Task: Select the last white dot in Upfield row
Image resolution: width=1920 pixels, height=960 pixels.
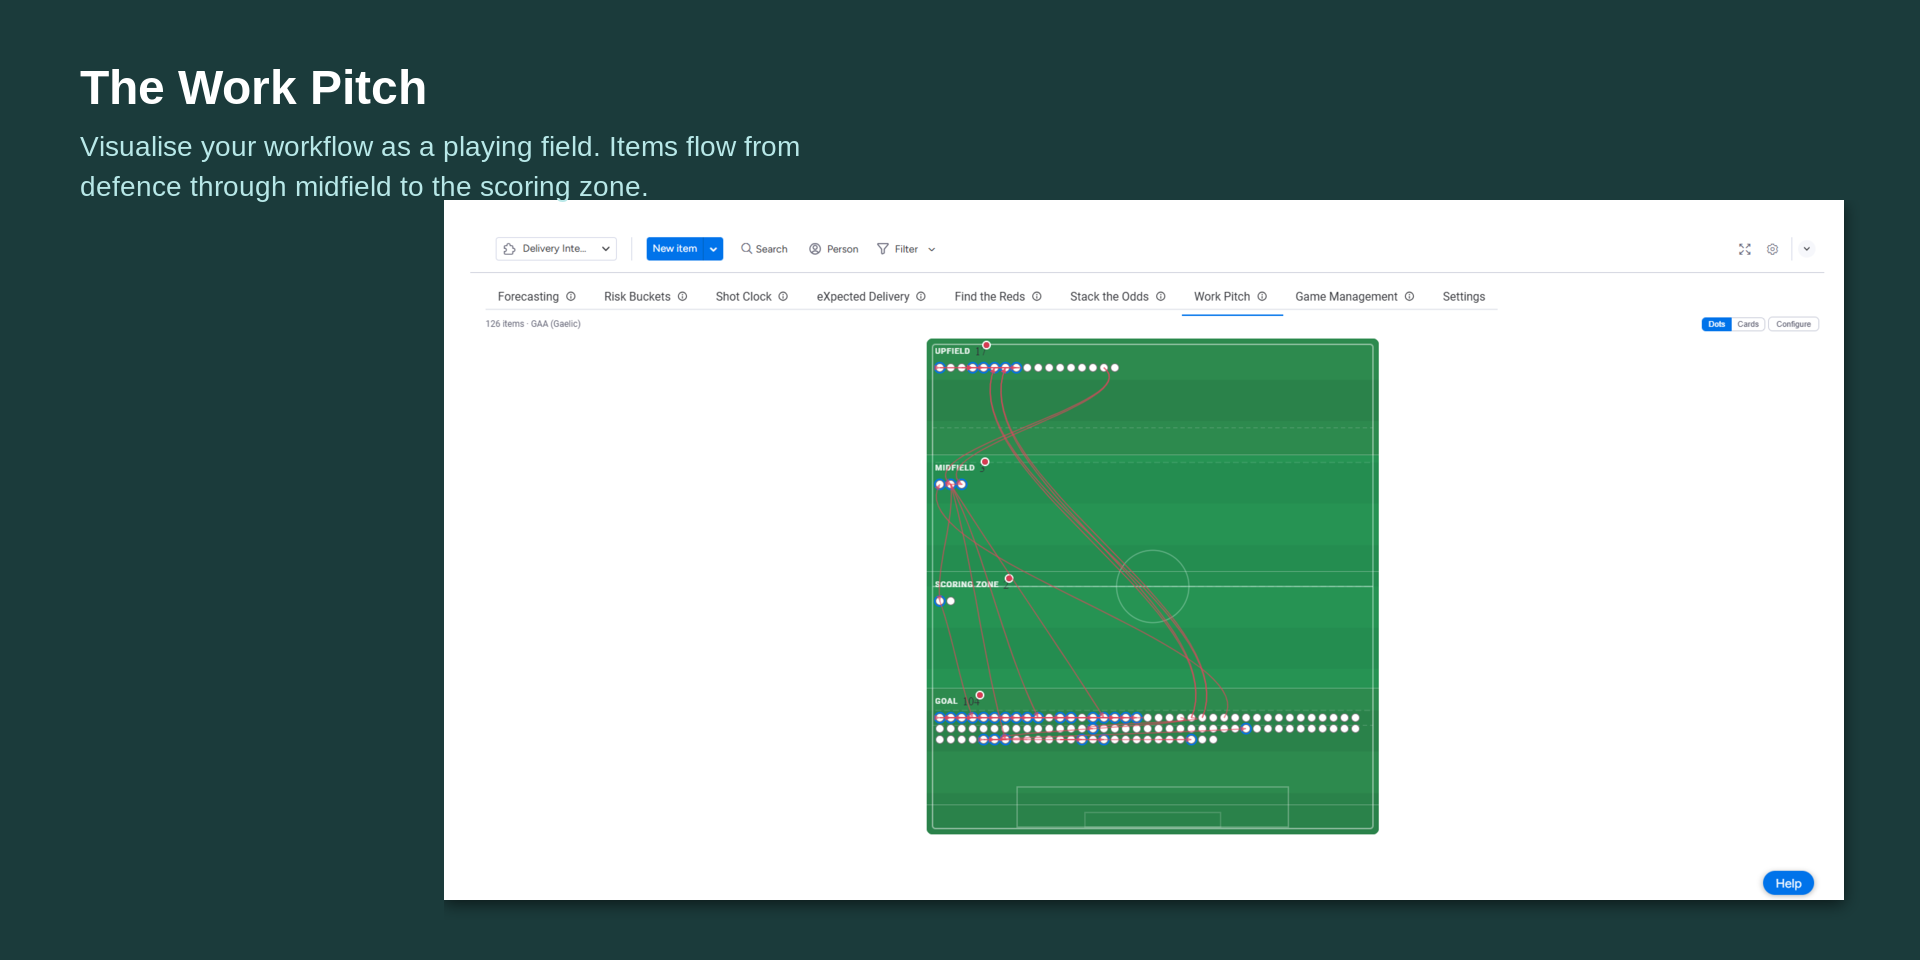Action: click(x=1115, y=368)
